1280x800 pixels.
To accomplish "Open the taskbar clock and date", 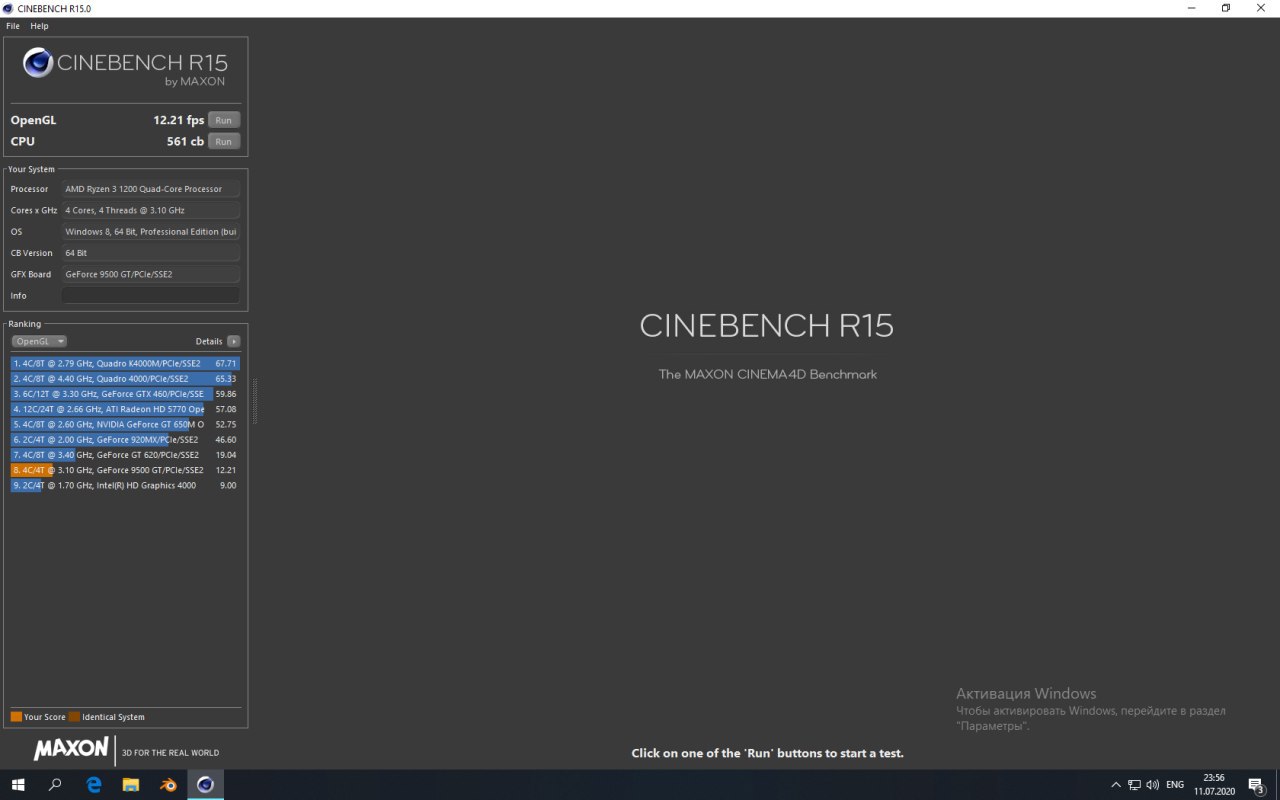I will (1214, 785).
